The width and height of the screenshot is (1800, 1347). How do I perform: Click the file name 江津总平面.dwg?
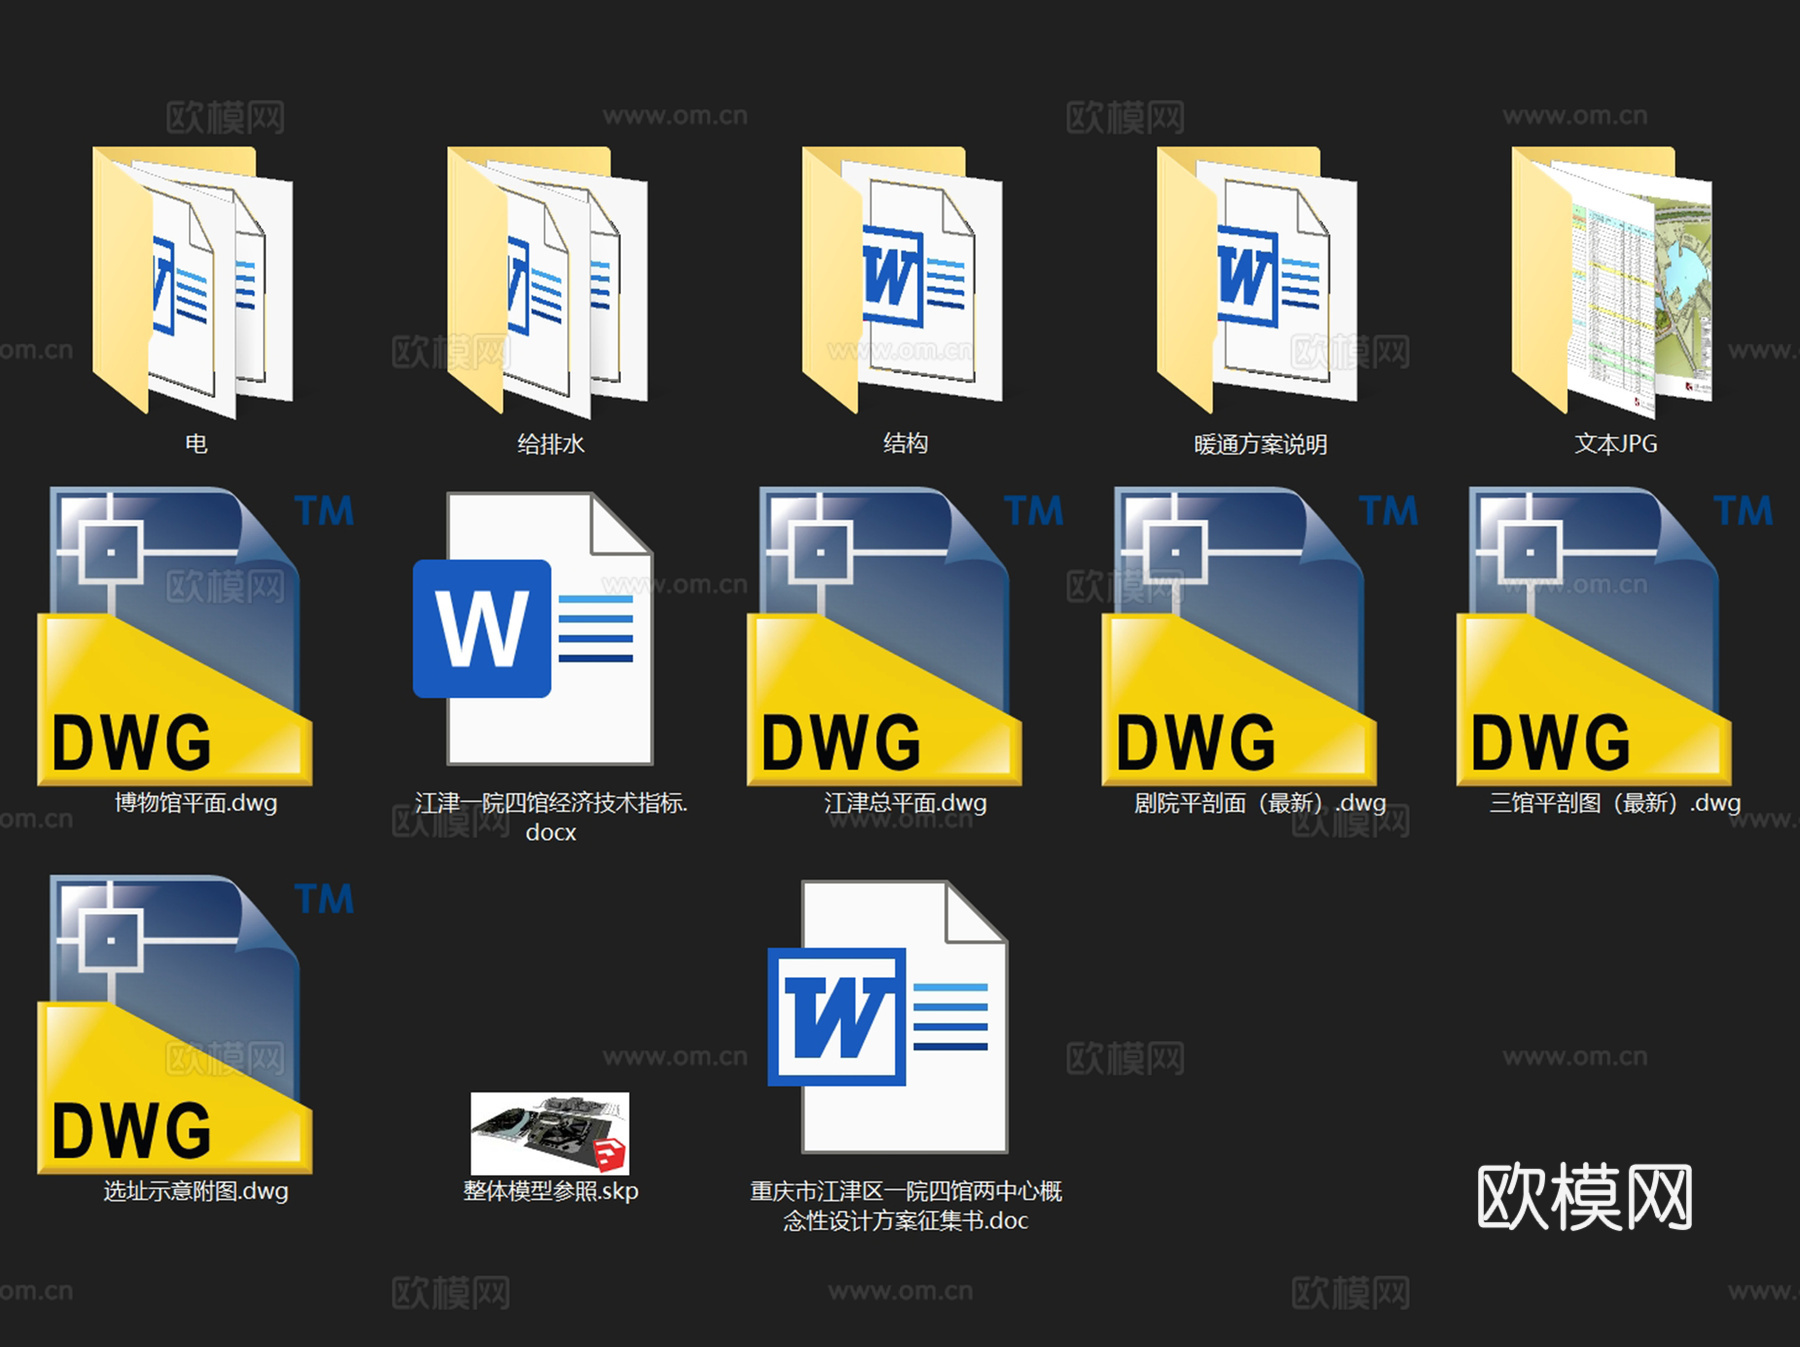(906, 803)
